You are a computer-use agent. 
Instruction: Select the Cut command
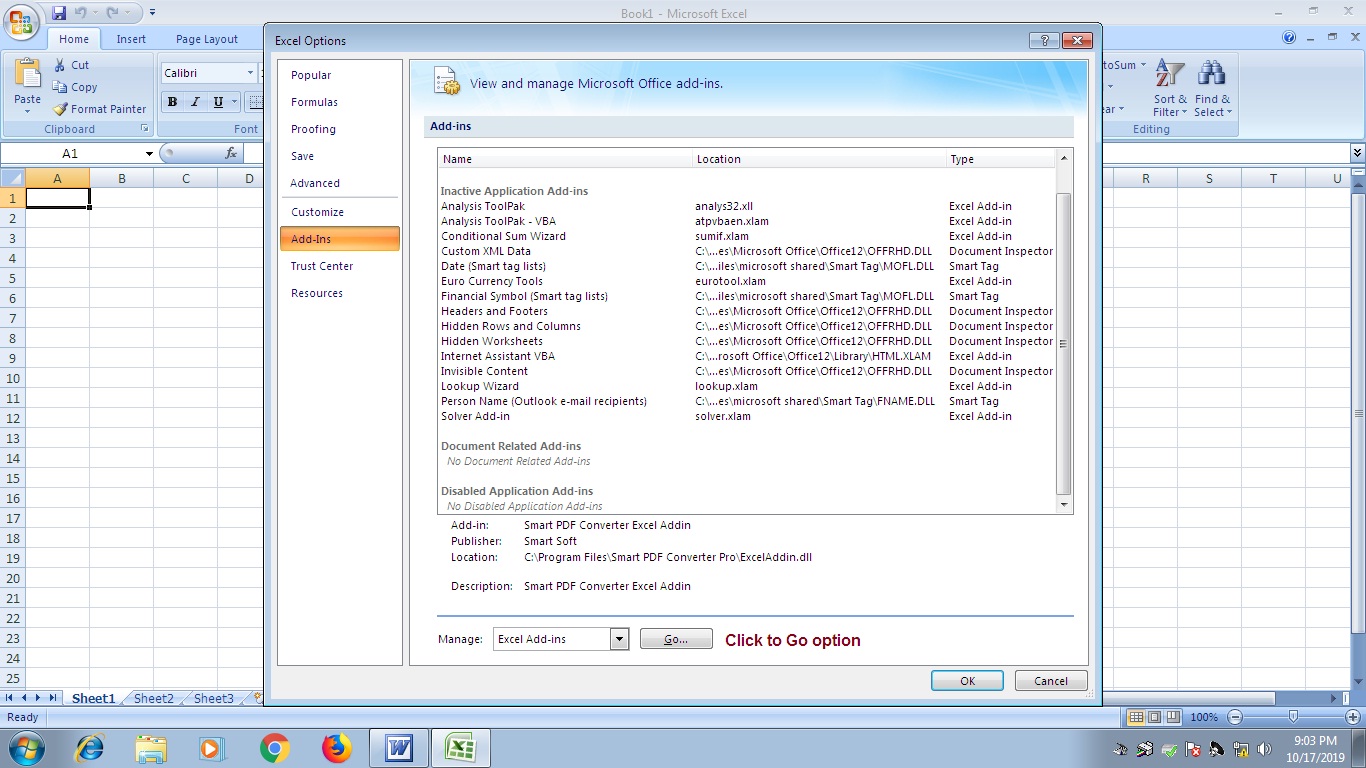click(71, 65)
